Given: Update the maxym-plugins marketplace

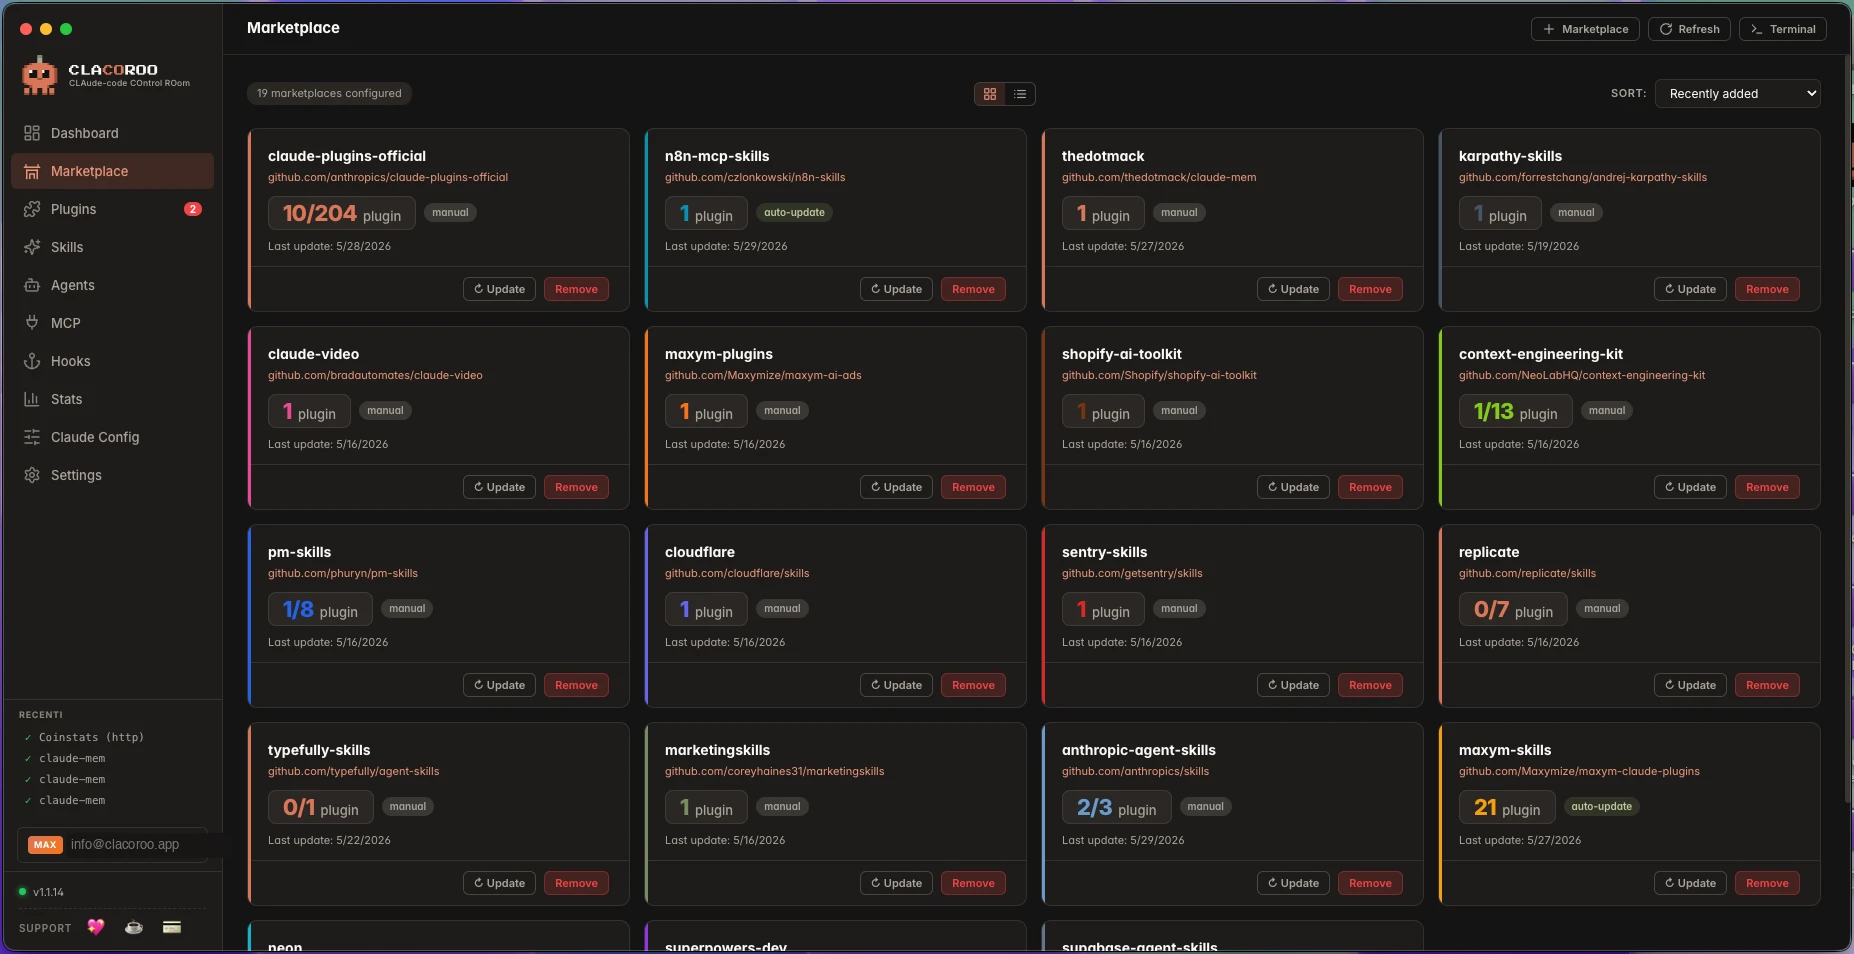Looking at the screenshot, I should point(896,487).
